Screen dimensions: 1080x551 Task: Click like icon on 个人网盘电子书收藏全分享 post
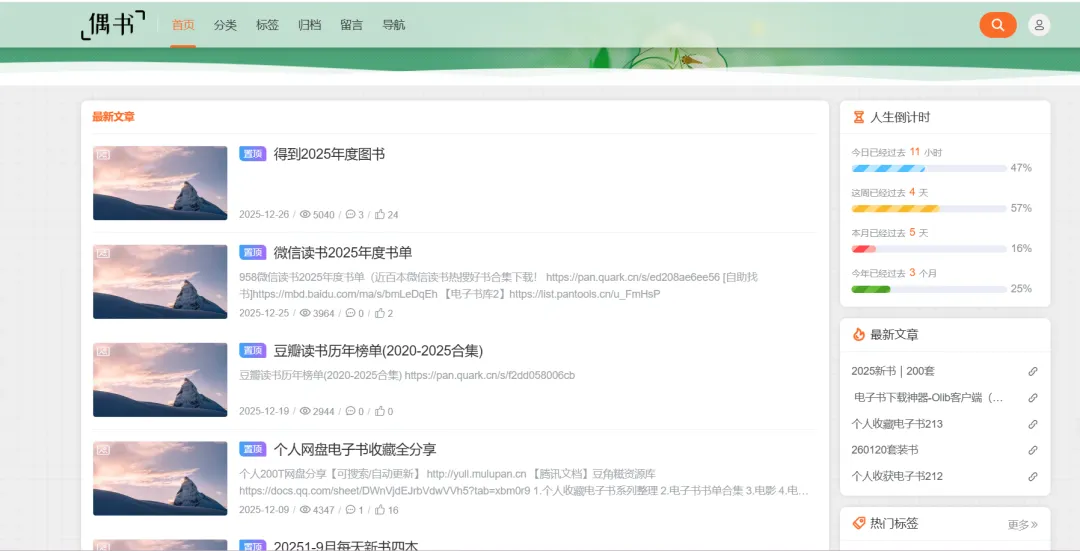[380, 510]
